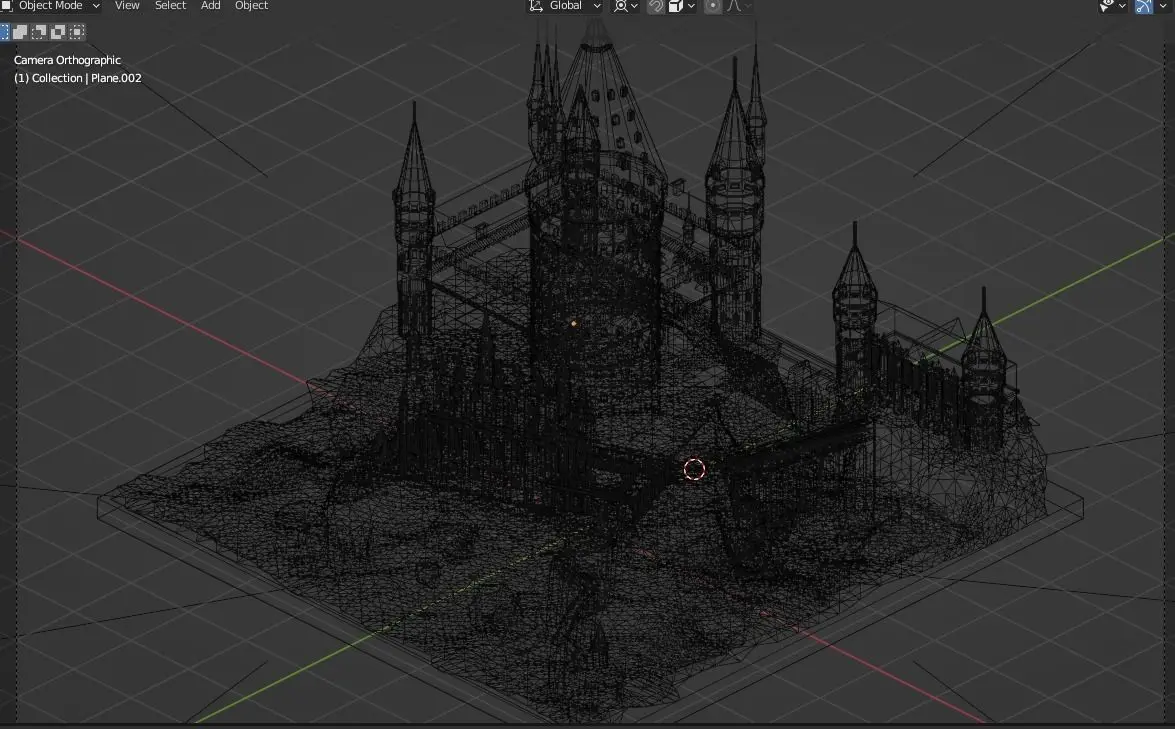The height and width of the screenshot is (729, 1175).
Task: Open the Object Mode dropdown
Action: tap(51, 5)
